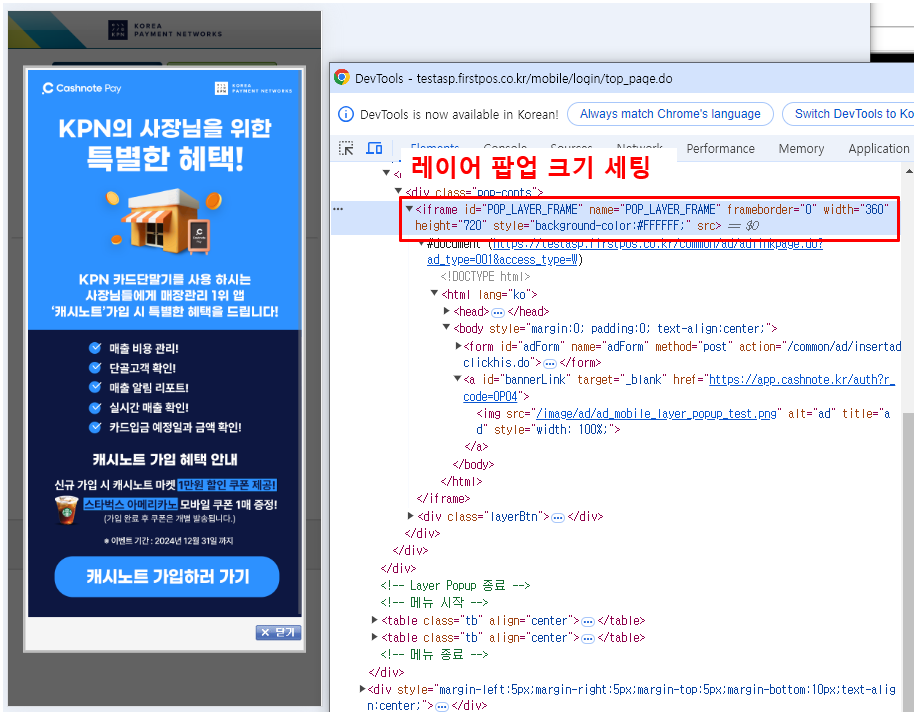Open the Application tab
Screen dimensions: 922x717
point(878,149)
